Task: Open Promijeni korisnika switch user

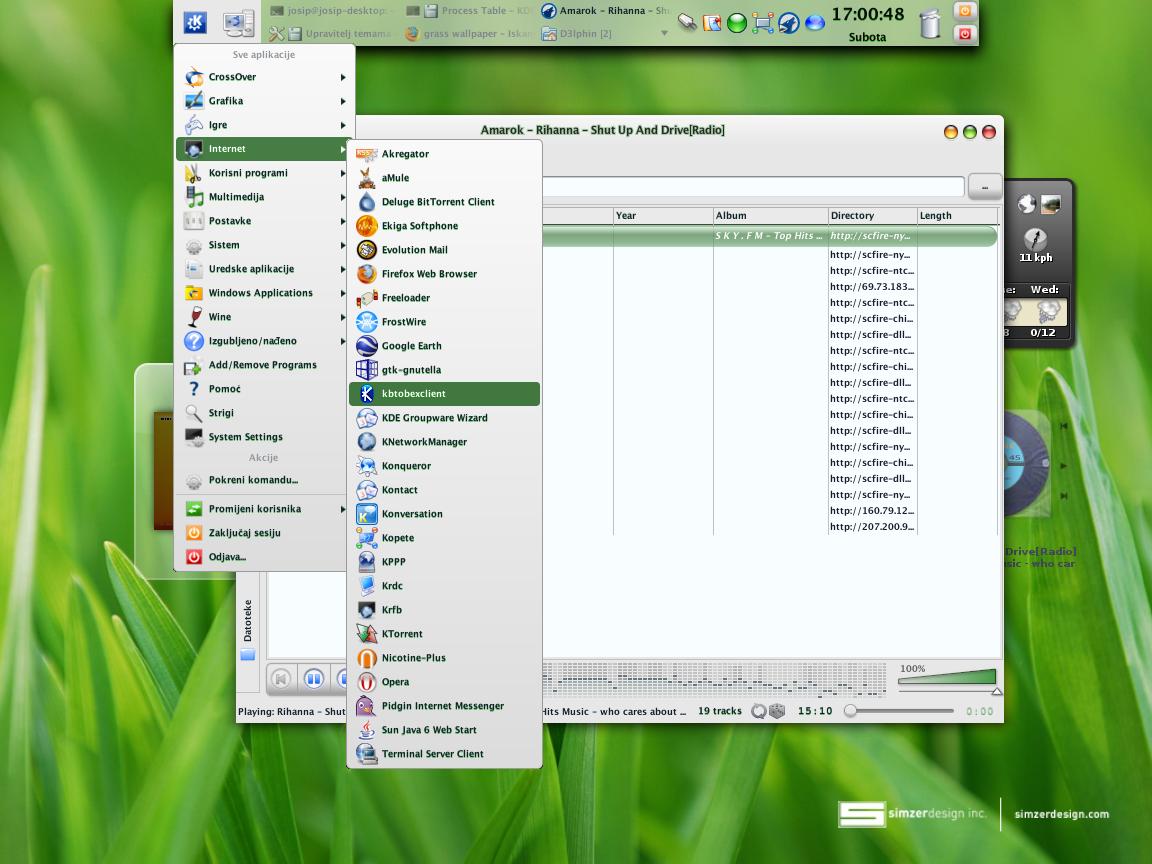Action: point(263,509)
